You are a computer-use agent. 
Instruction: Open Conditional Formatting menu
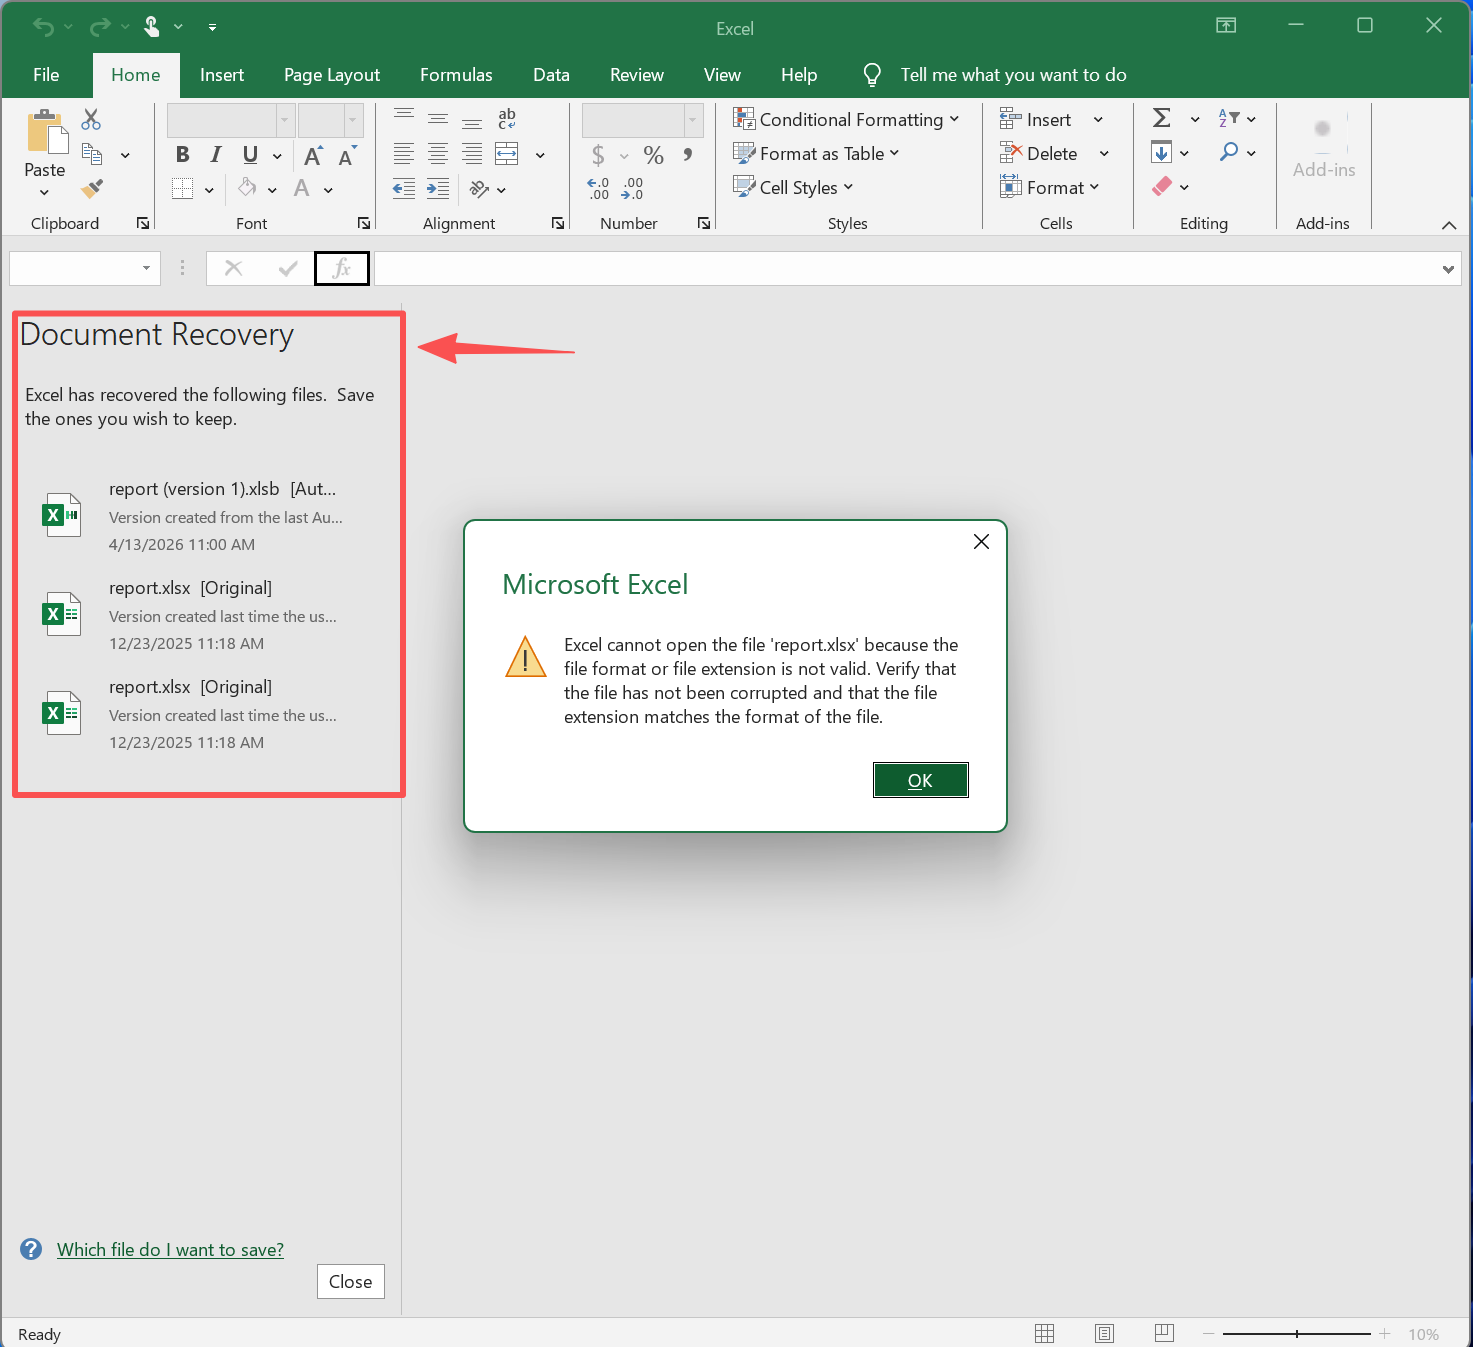pos(846,120)
